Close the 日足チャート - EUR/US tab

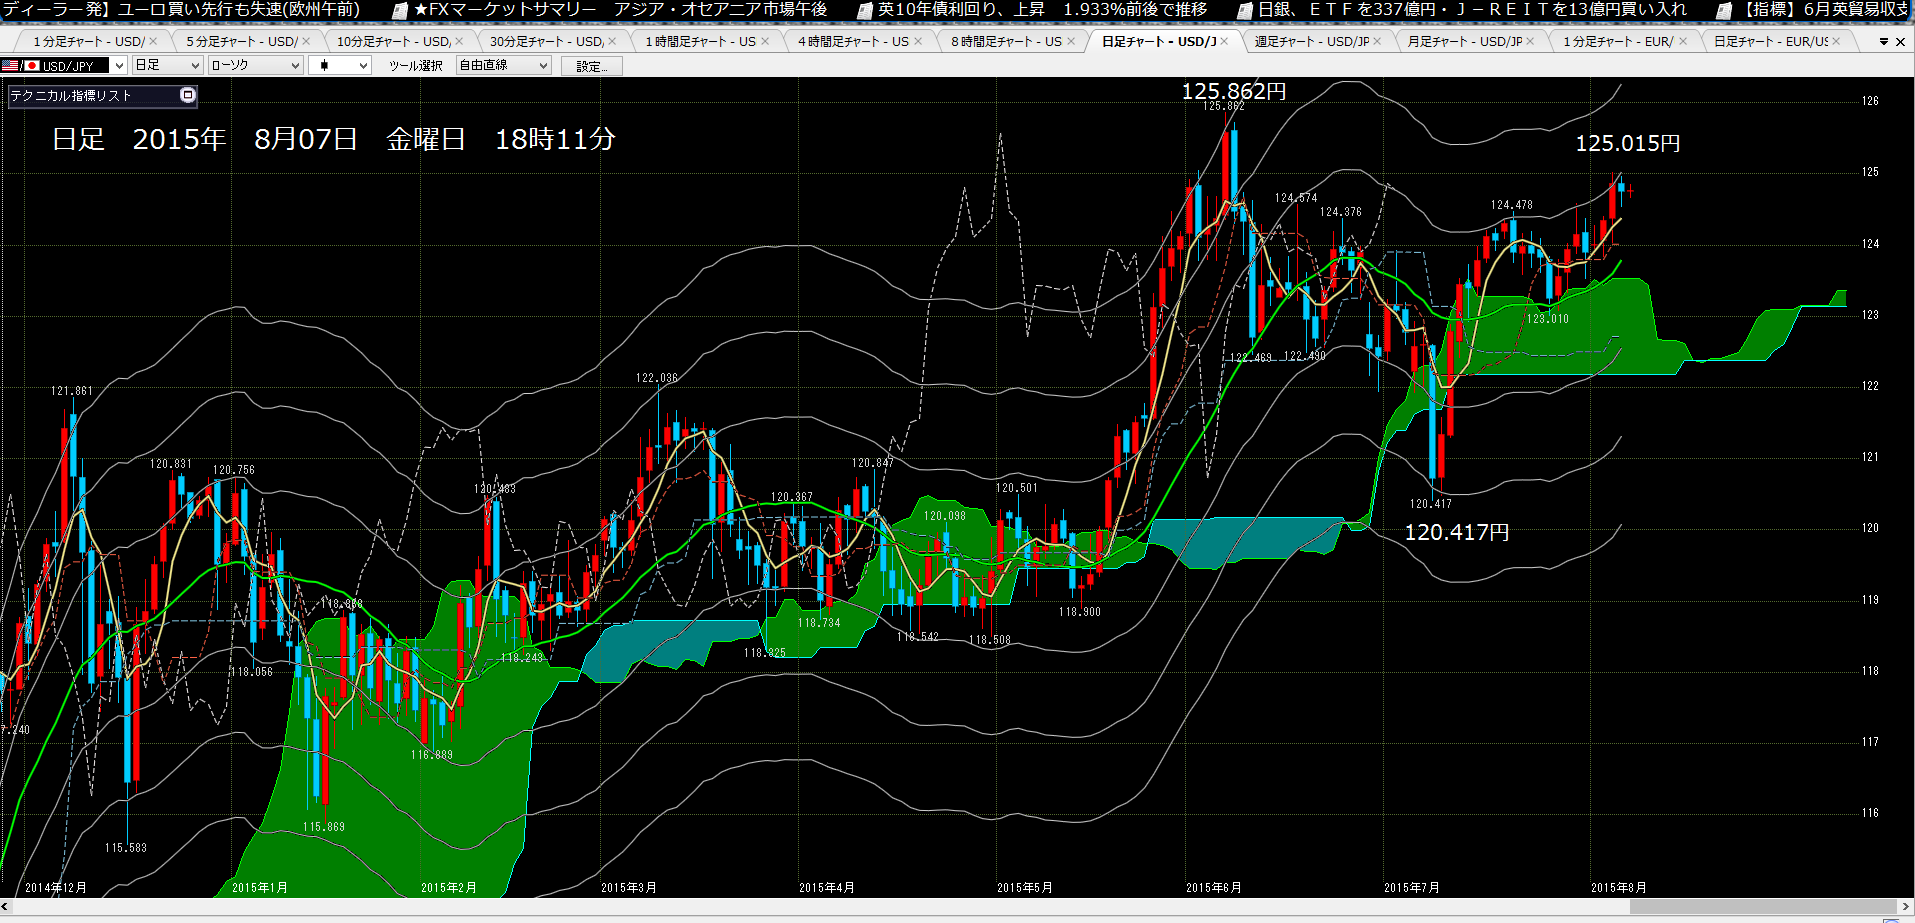[x=1836, y=41]
